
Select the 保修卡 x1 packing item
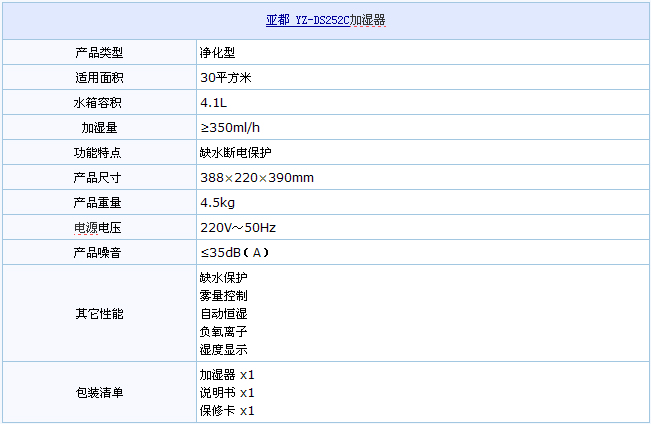227,411
